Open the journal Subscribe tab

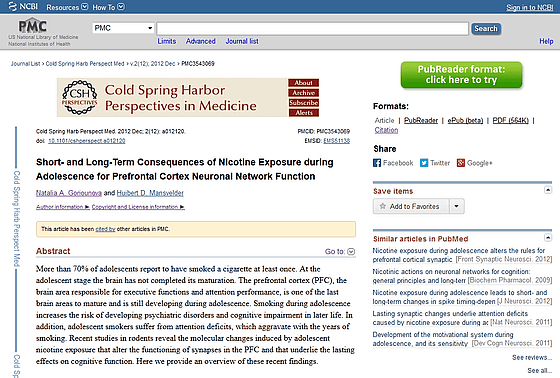(x=304, y=103)
